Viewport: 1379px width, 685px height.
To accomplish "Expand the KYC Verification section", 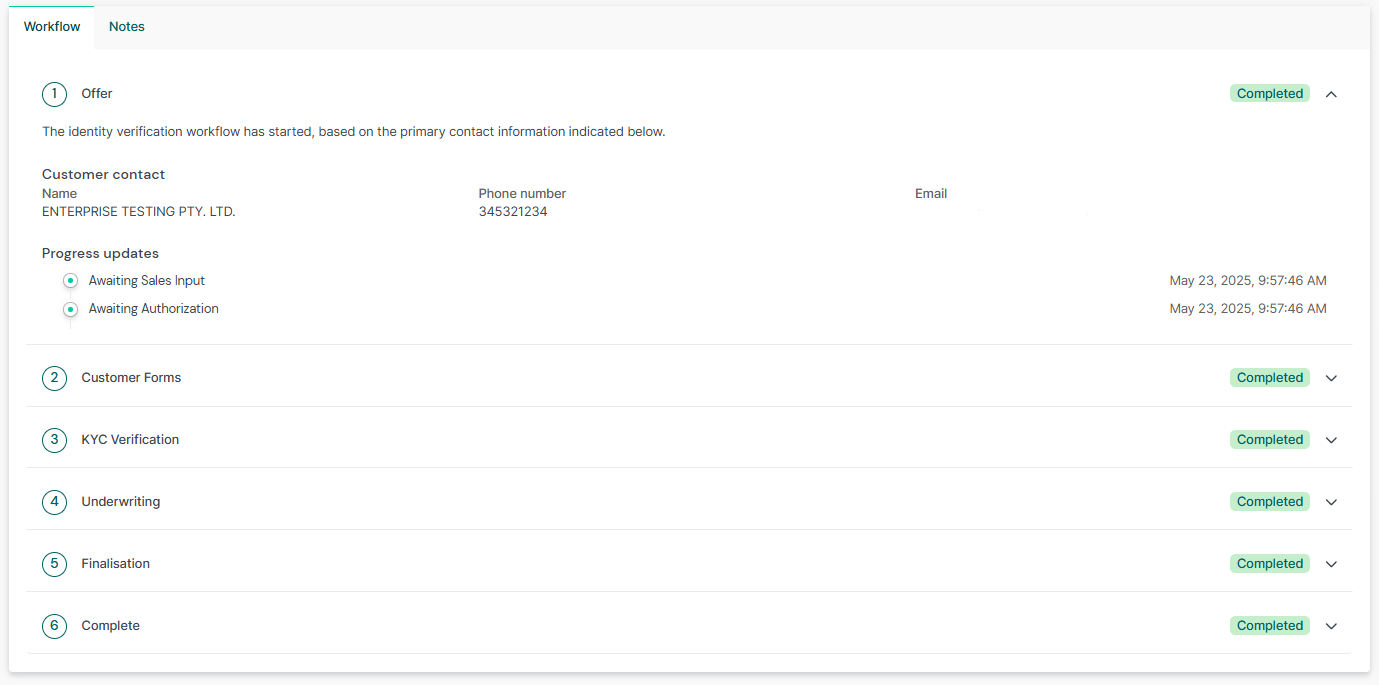I will [1331, 440].
